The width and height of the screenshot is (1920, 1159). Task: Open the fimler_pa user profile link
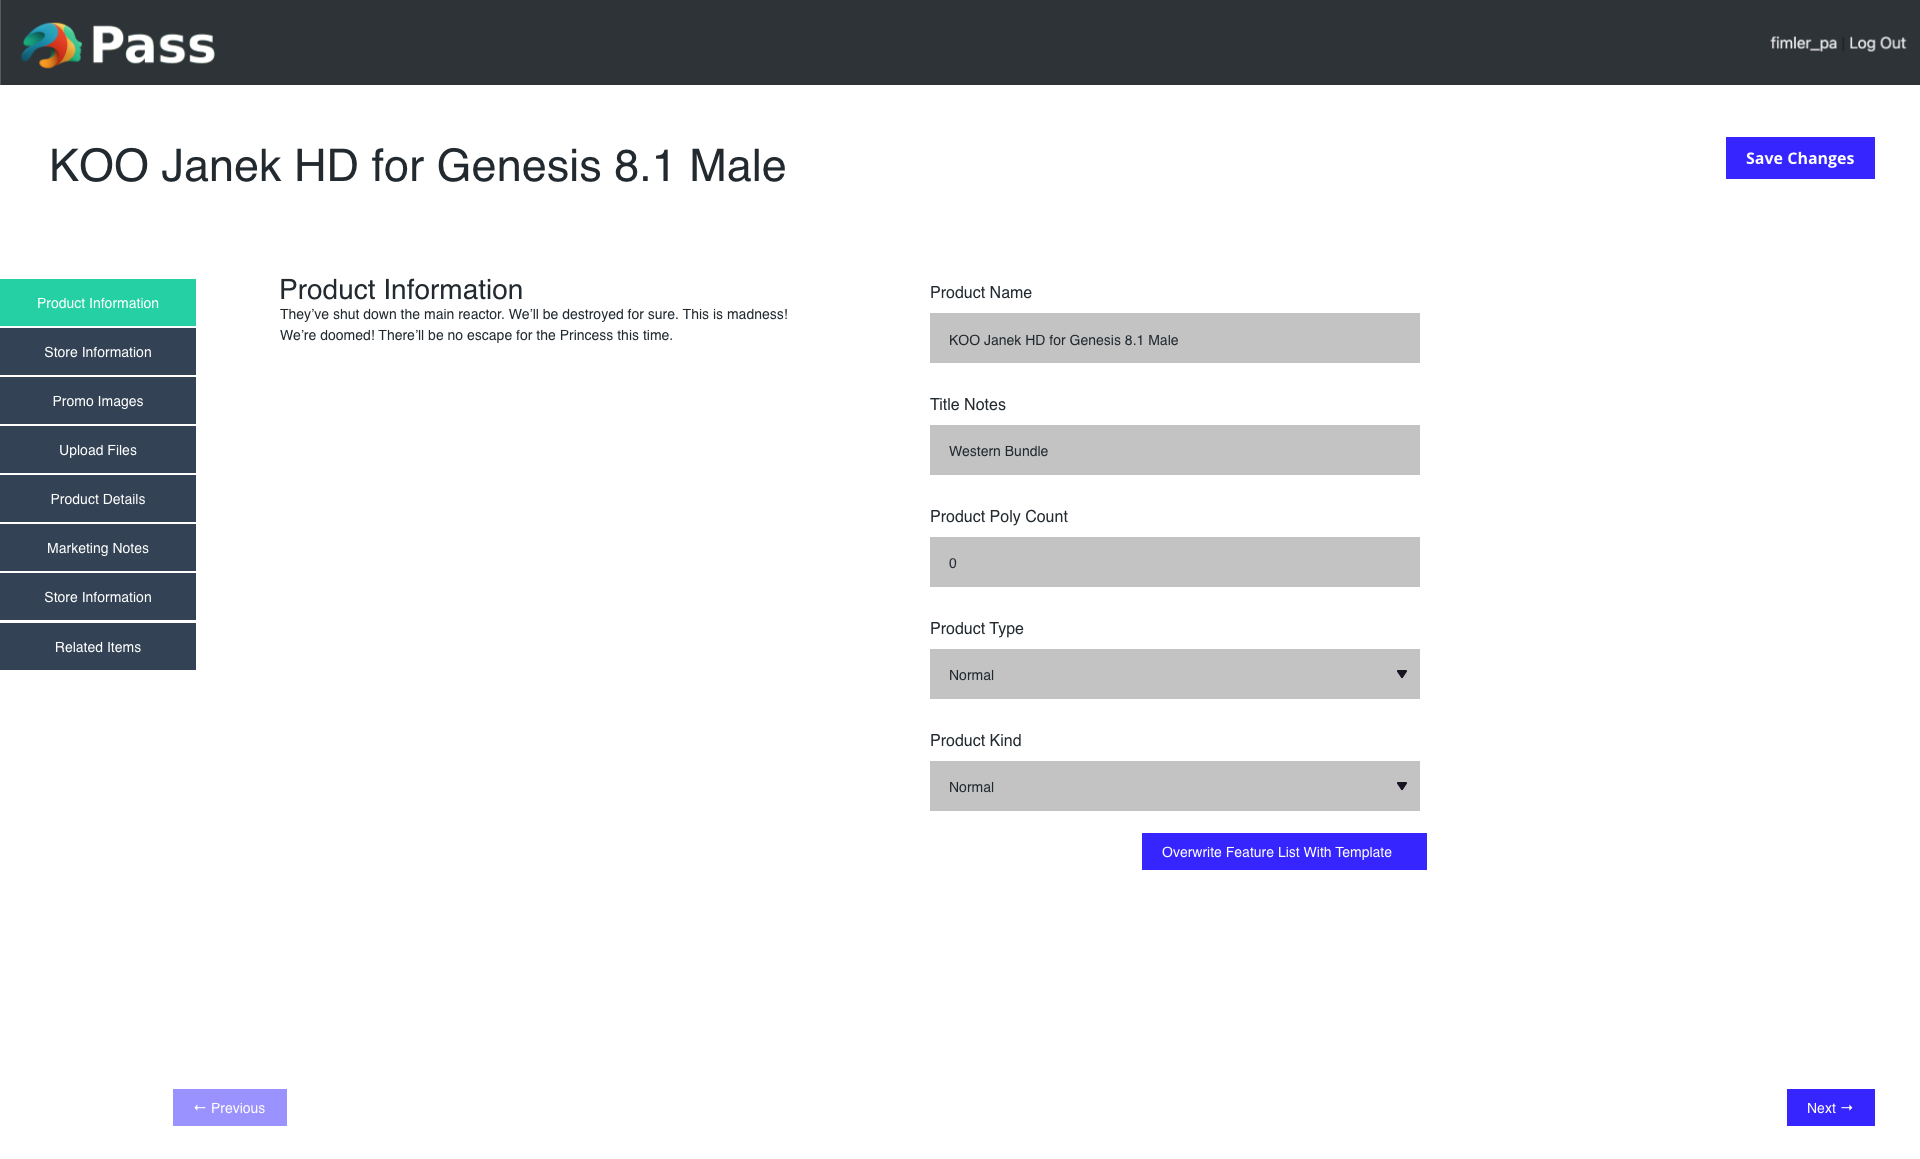(x=1803, y=43)
